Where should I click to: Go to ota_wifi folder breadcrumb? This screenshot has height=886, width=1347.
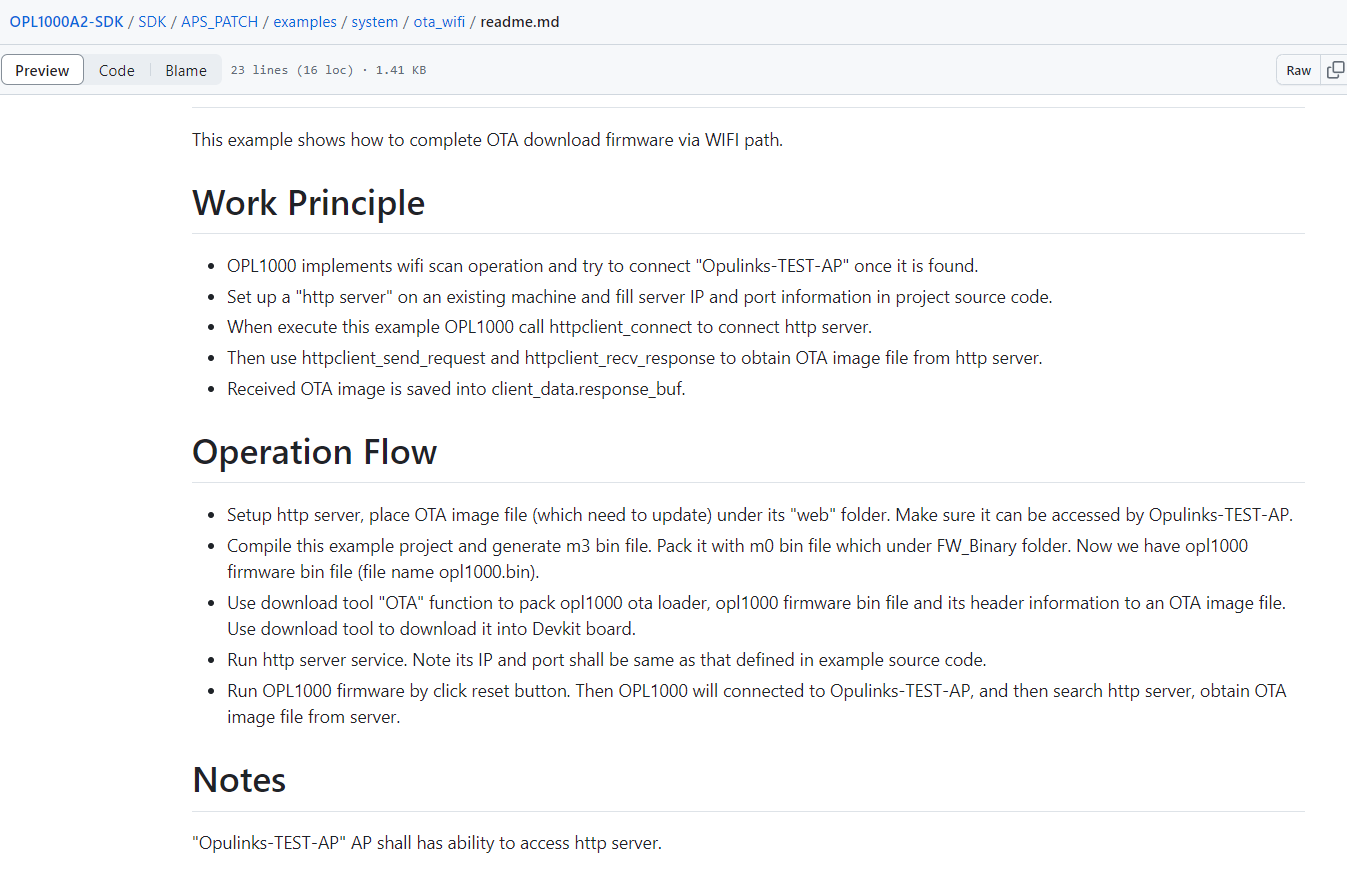pos(439,21)
